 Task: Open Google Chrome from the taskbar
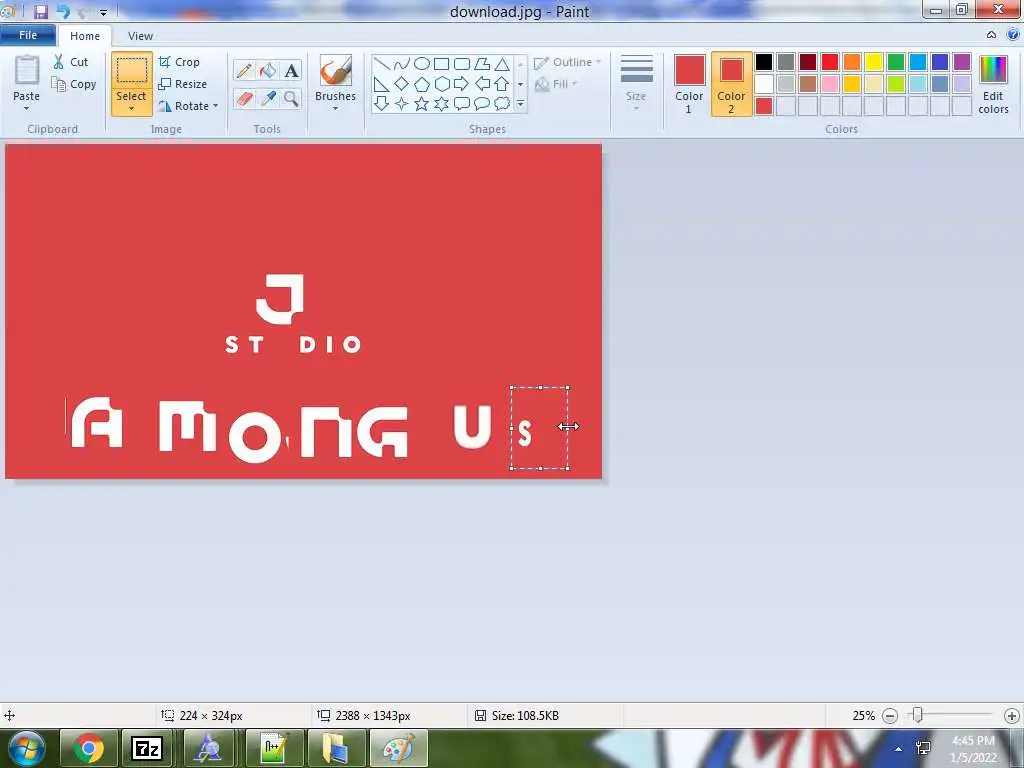(89, 748)
